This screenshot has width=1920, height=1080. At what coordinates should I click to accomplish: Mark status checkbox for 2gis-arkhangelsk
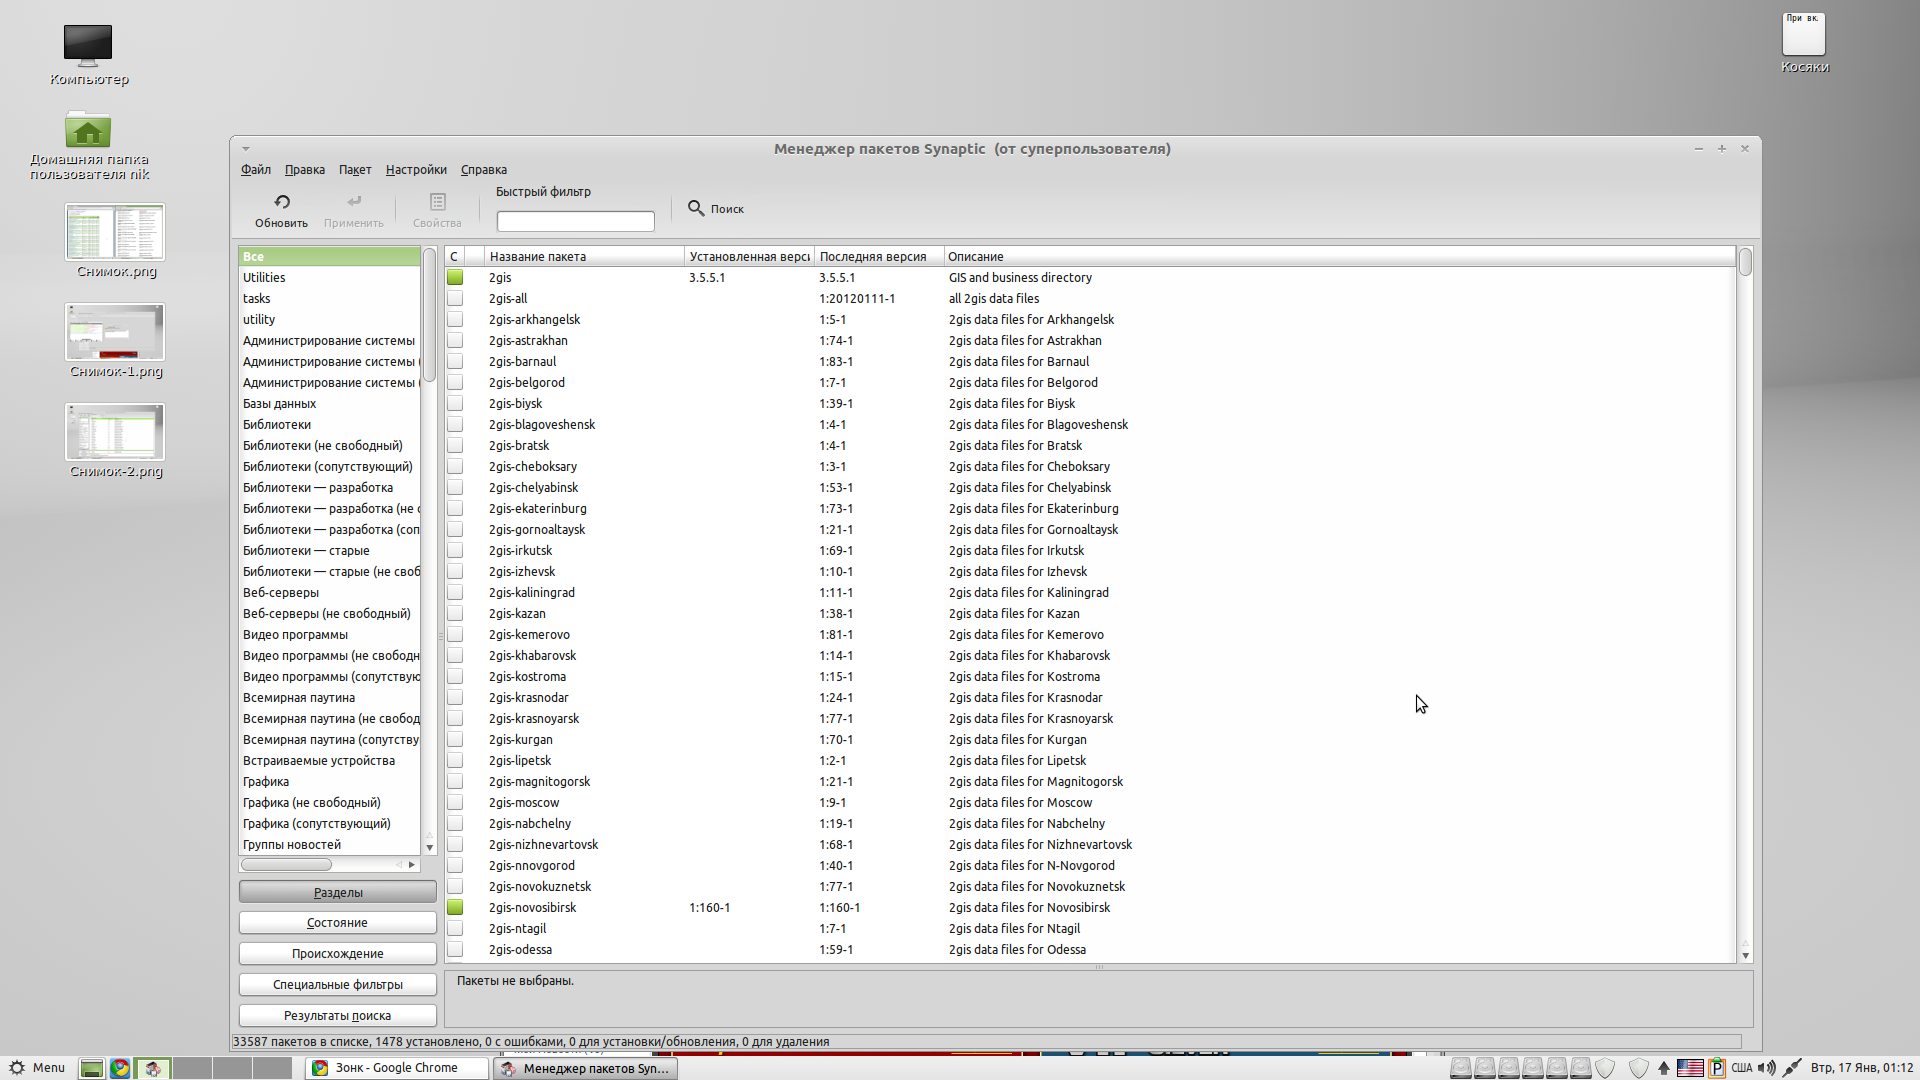[x=455, y=319]
